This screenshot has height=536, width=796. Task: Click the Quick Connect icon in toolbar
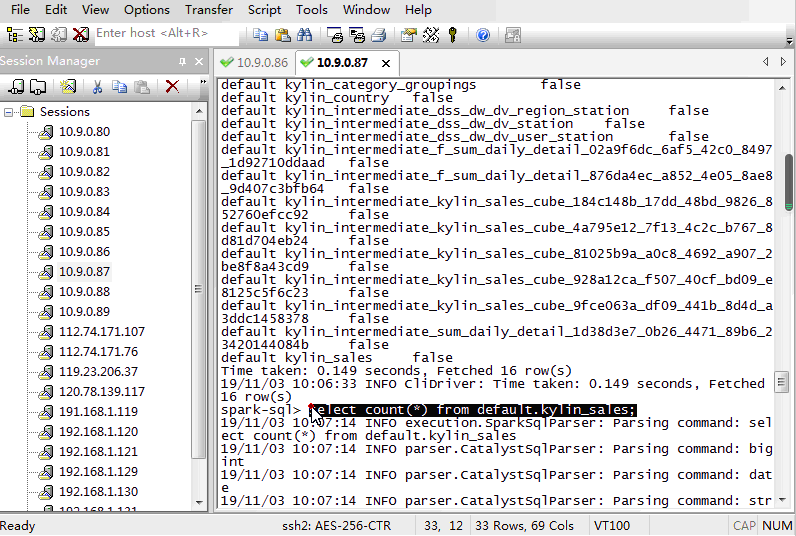coord(37,35)
